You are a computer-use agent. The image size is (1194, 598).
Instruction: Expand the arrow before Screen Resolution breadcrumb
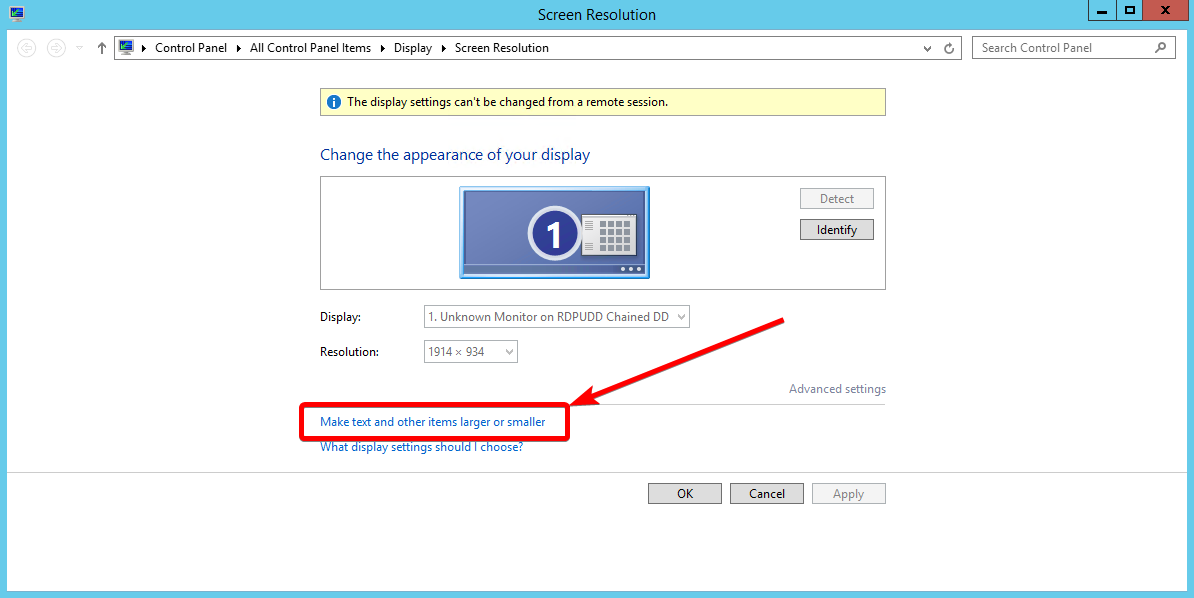(x=444, y=48)
